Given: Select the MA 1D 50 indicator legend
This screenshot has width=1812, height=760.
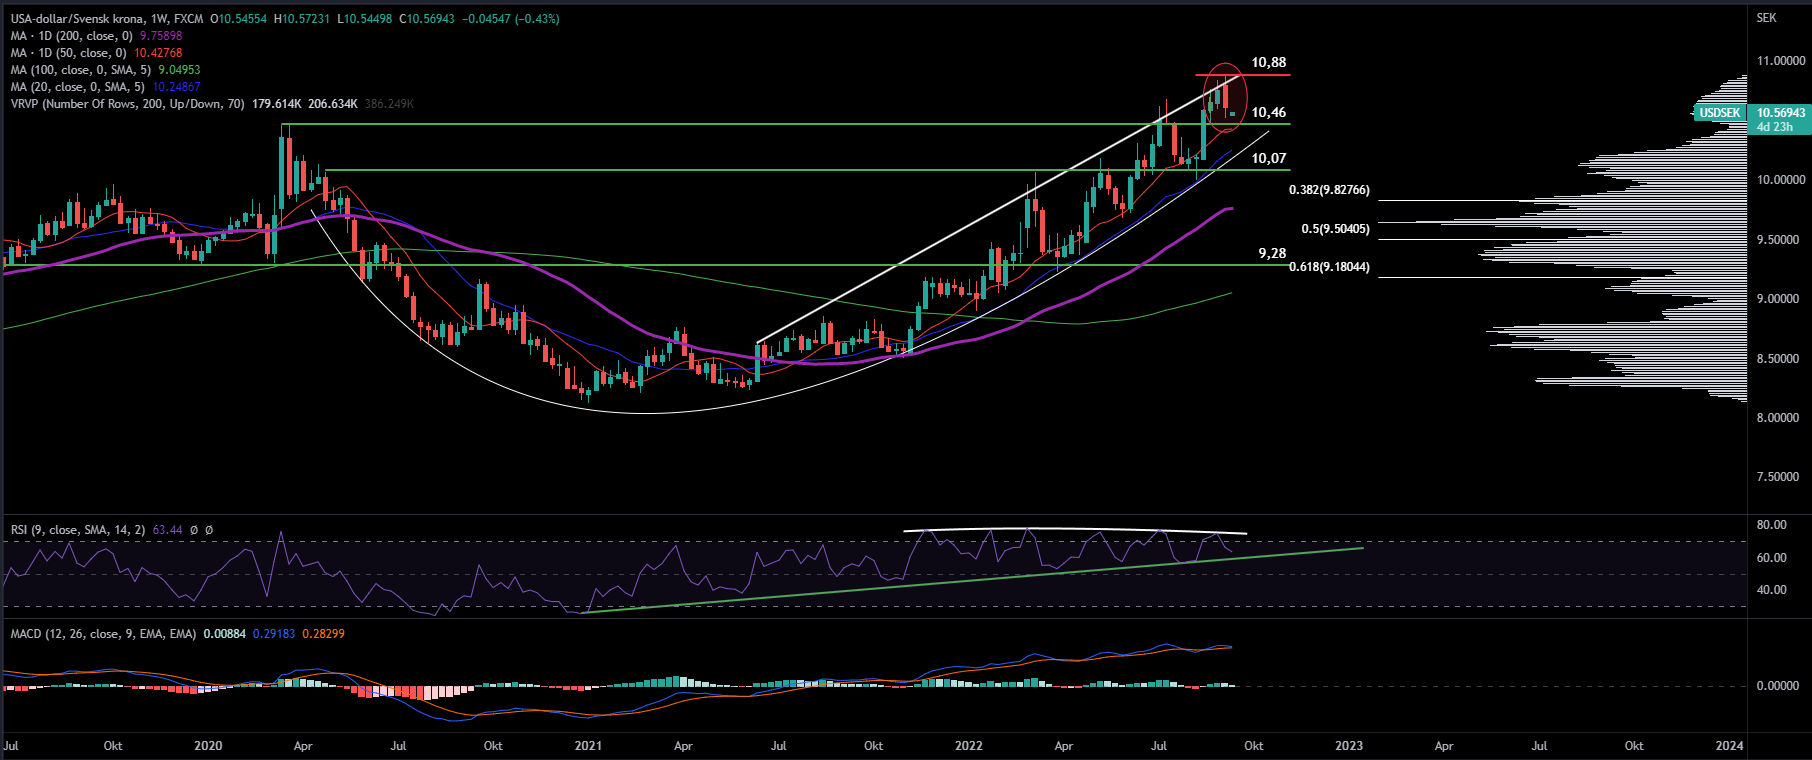Looking at the screenshot, I should 69,53.
